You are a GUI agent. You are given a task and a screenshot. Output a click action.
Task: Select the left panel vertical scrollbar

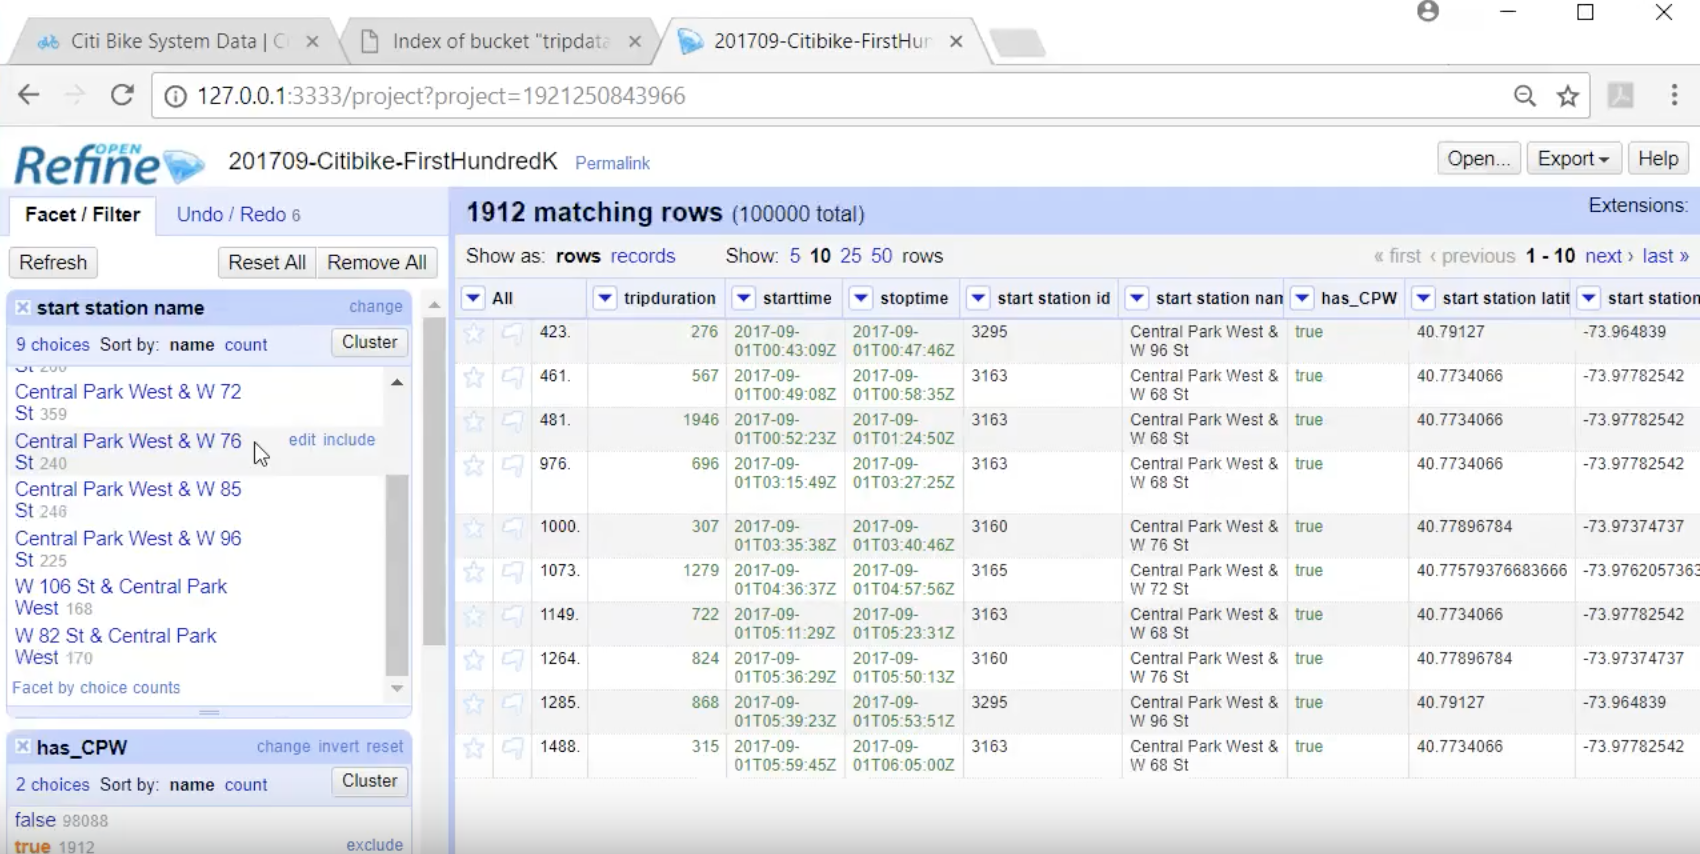434,480
